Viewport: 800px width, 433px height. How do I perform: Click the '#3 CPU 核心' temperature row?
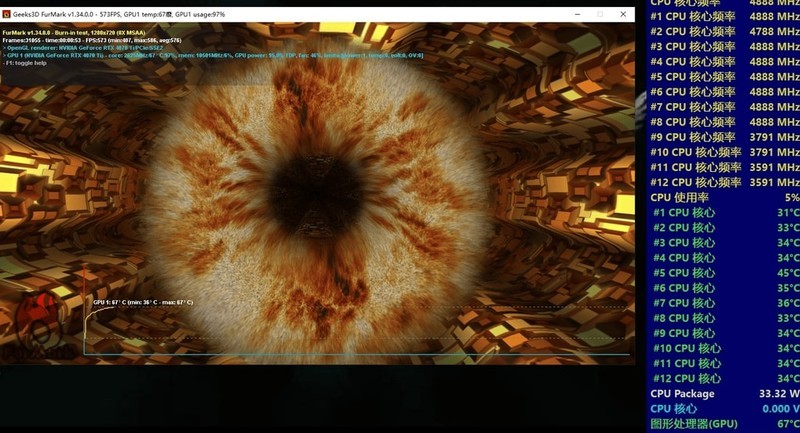pyautogui.click(x=725, y=243)
